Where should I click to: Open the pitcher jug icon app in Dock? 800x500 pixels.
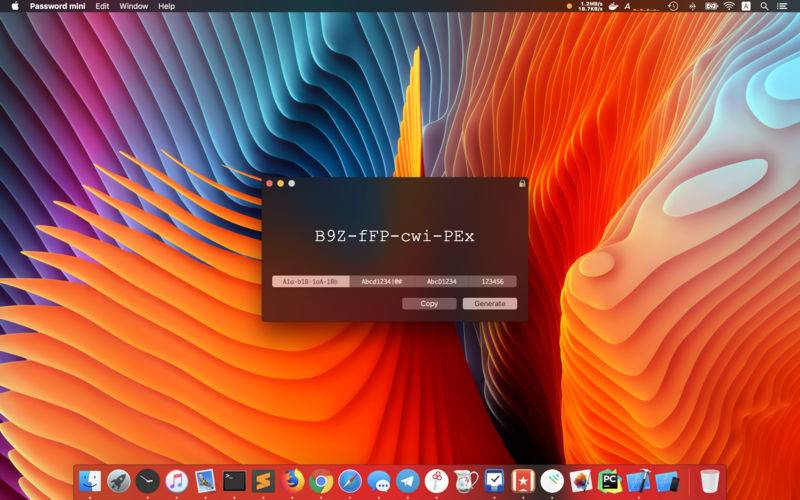[x=465, y=481]
